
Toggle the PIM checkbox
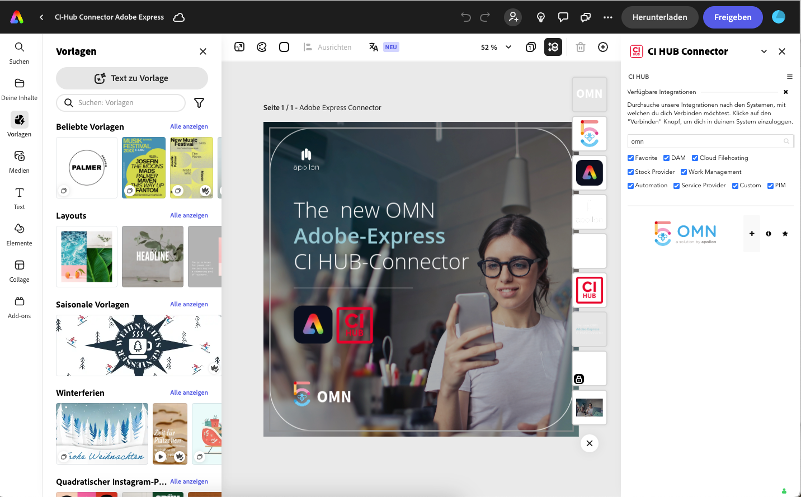coord(770,186)
